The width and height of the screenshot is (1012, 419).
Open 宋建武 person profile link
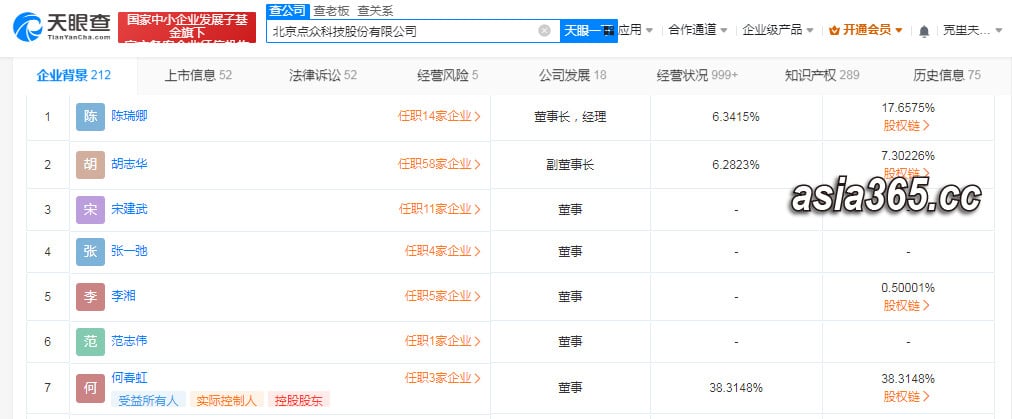[x=130, y=209]
